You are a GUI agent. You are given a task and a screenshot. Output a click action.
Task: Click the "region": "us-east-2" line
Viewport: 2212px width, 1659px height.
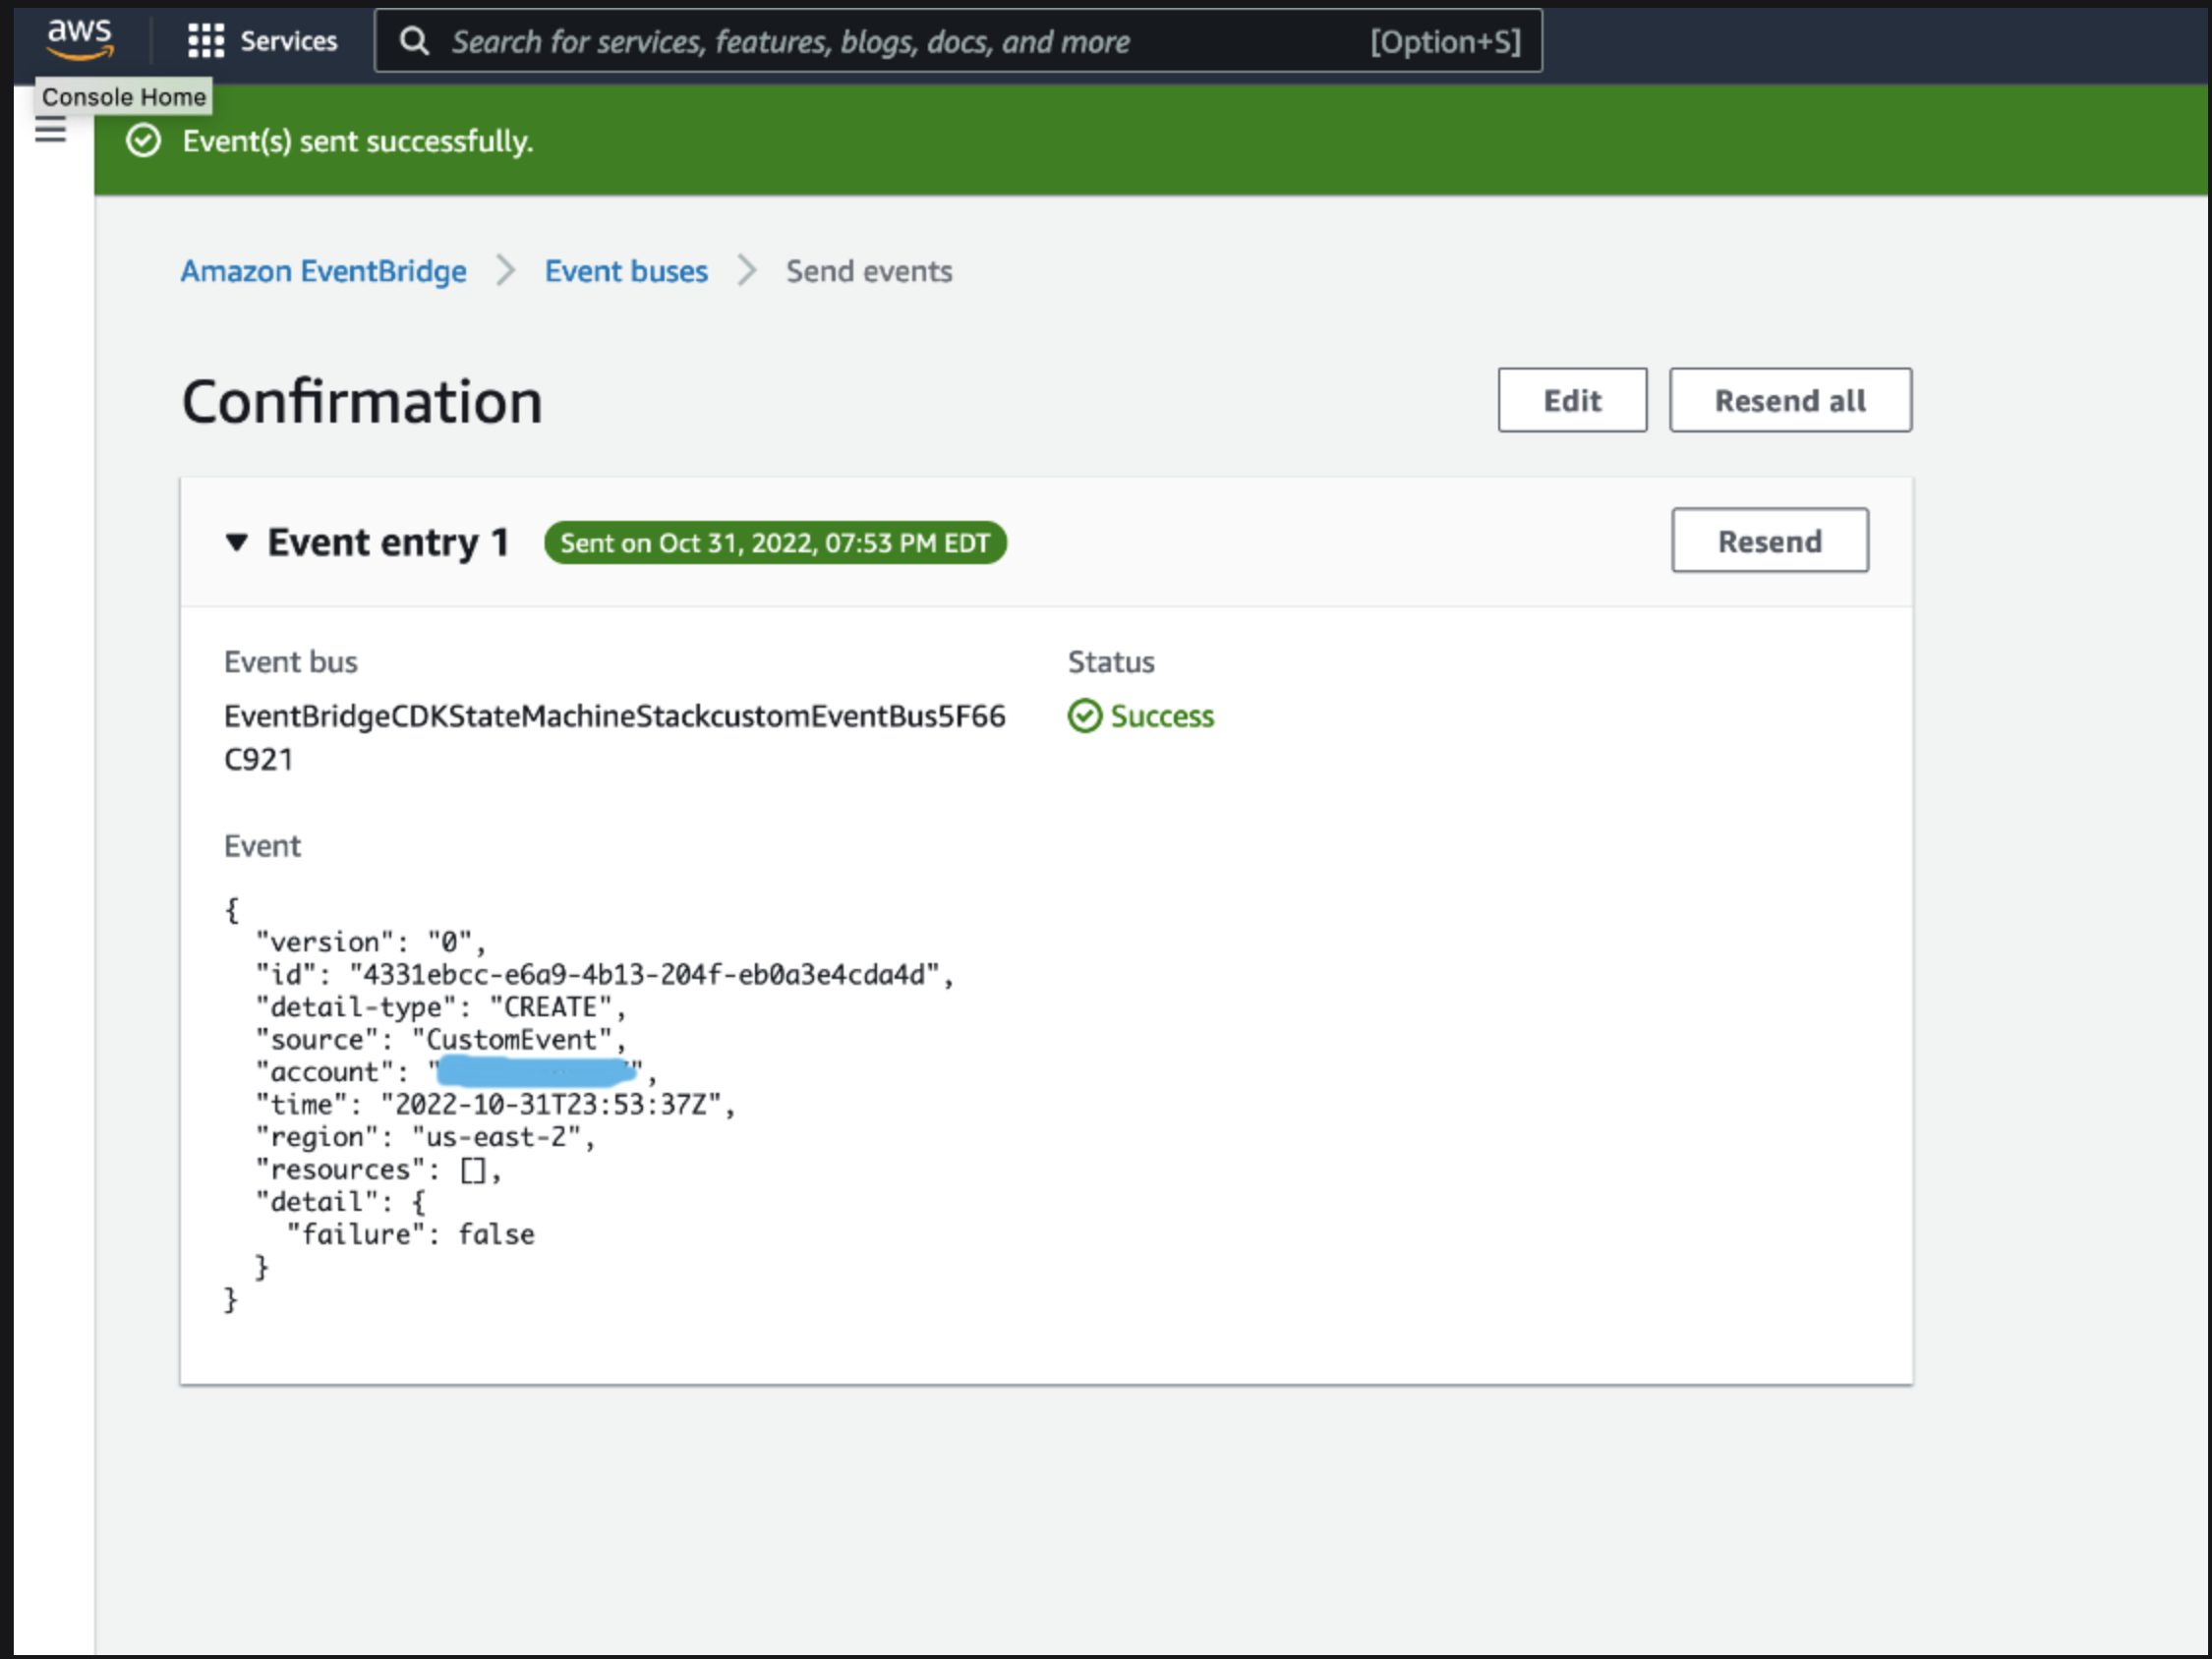click(425, 1137)
